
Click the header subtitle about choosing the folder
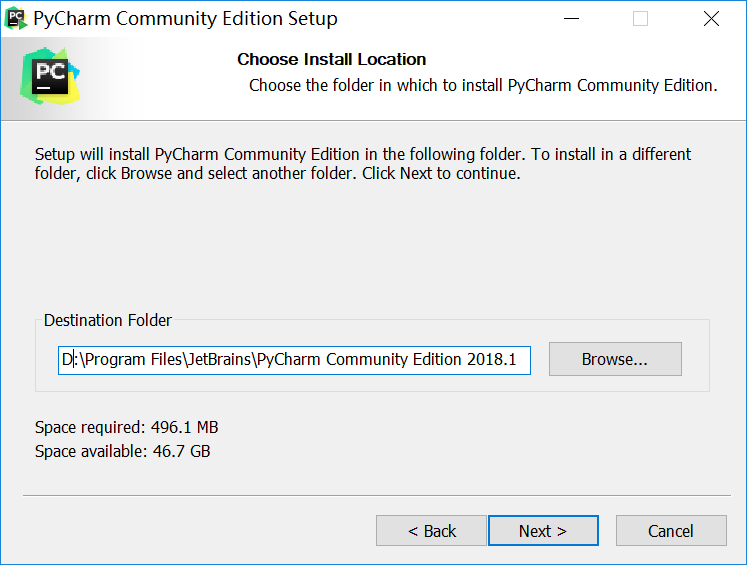click(x=483, y=85)
